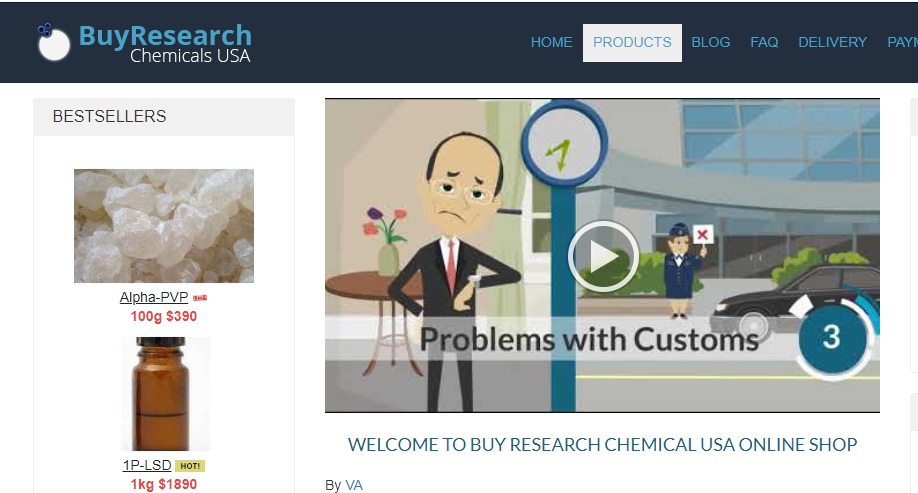Click the 1kg $1890 price text
This screenshot has height=493, width=918.
point(164,485)
